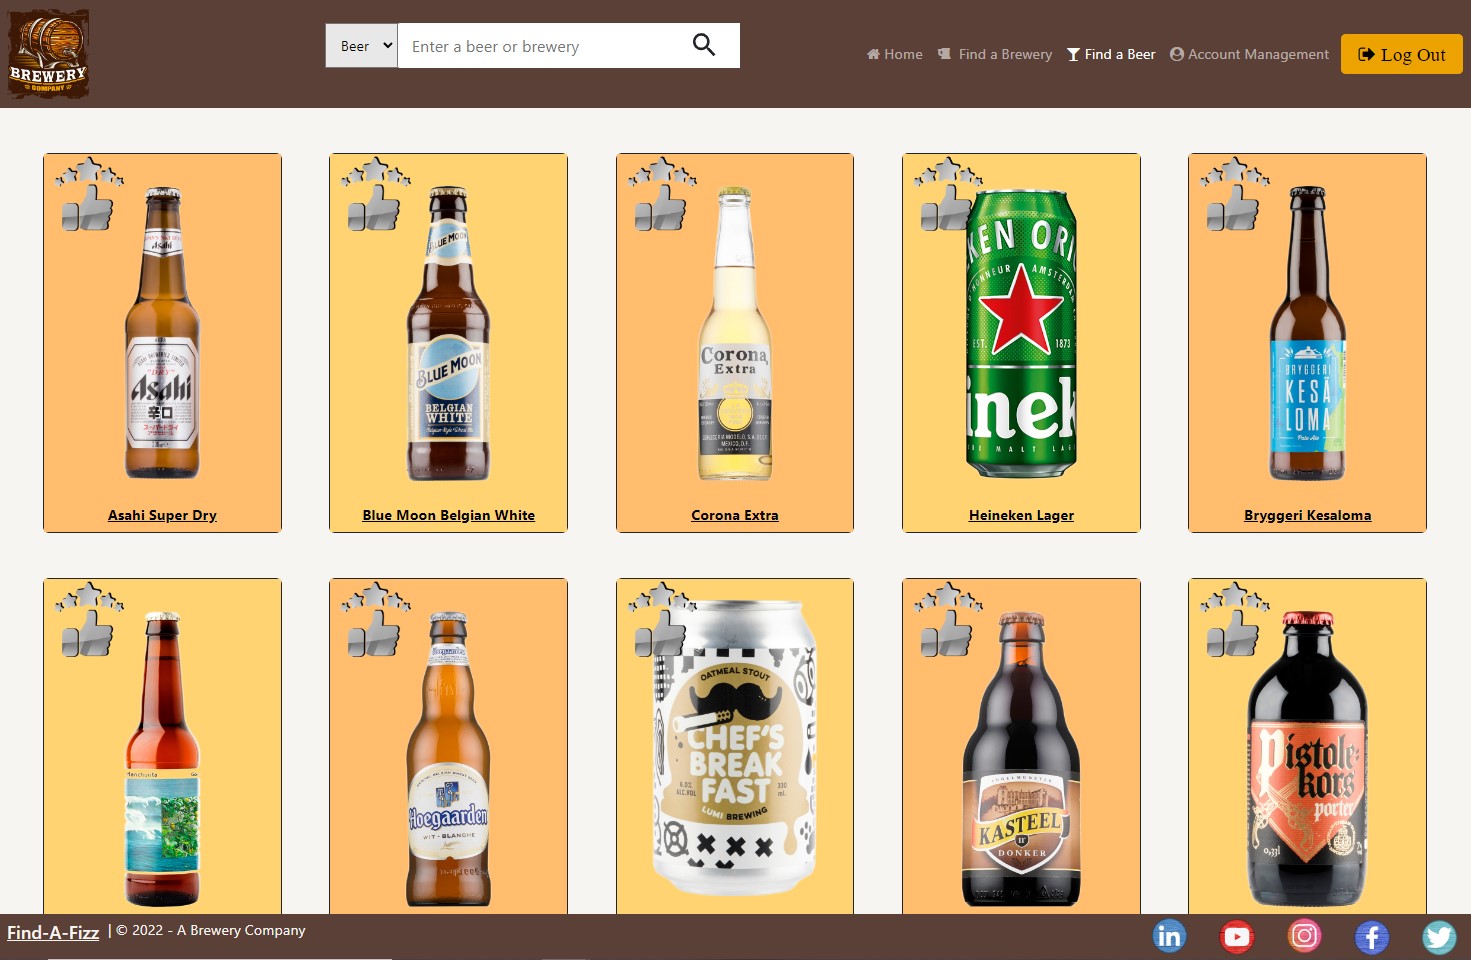Click the Kasteel Donker bottle image
Viewport: 1471px width, 960px height.
(1021, 758)
